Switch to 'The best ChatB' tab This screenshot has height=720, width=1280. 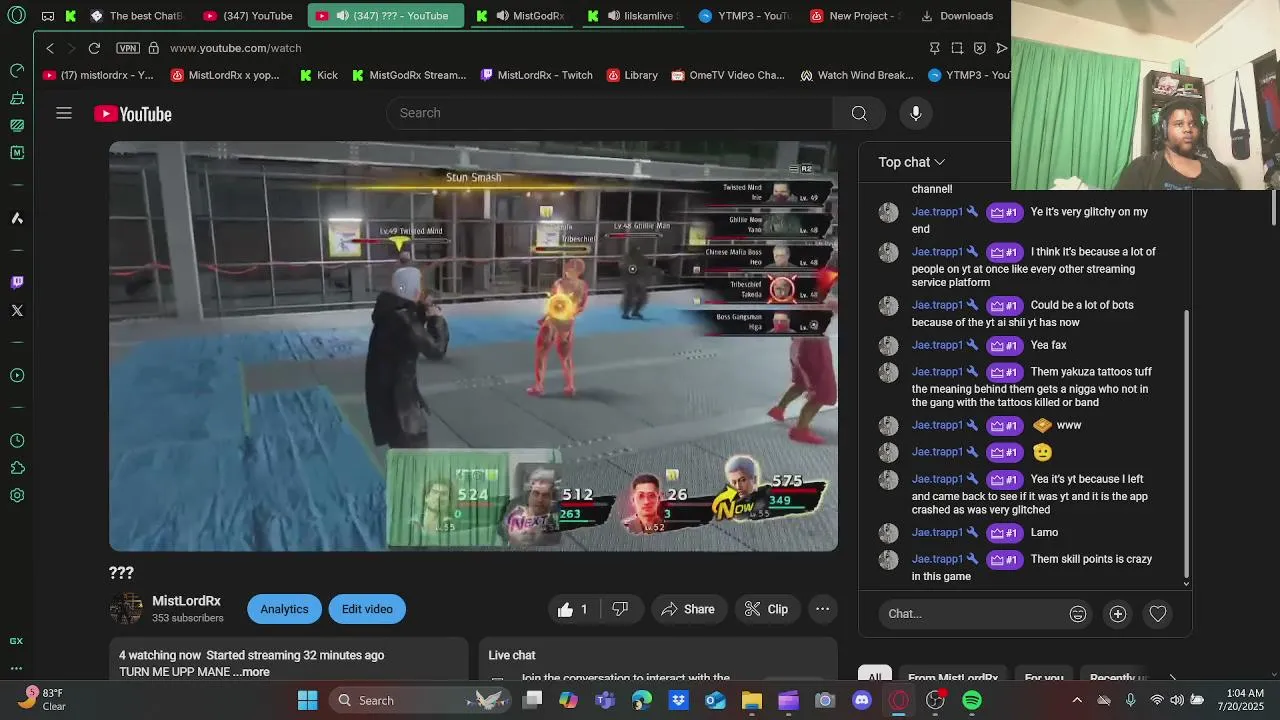point(136,16)
